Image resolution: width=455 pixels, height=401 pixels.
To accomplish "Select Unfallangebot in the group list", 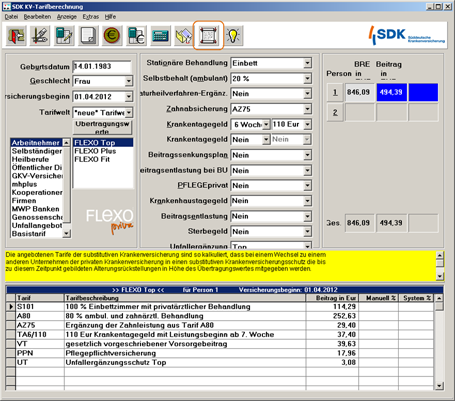I will [36, 225].
